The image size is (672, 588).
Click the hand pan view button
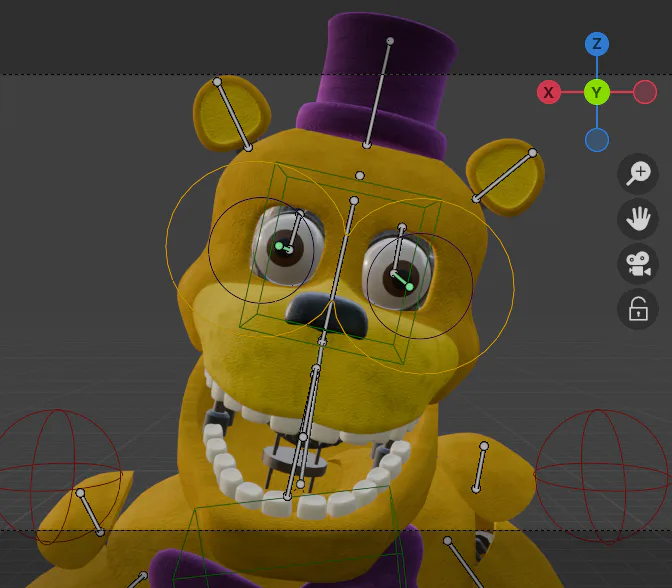638,219
